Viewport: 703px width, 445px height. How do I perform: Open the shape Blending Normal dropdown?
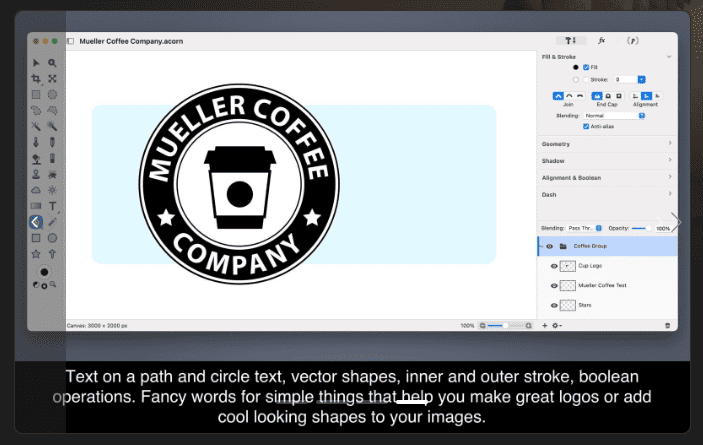tap(614, 116)
